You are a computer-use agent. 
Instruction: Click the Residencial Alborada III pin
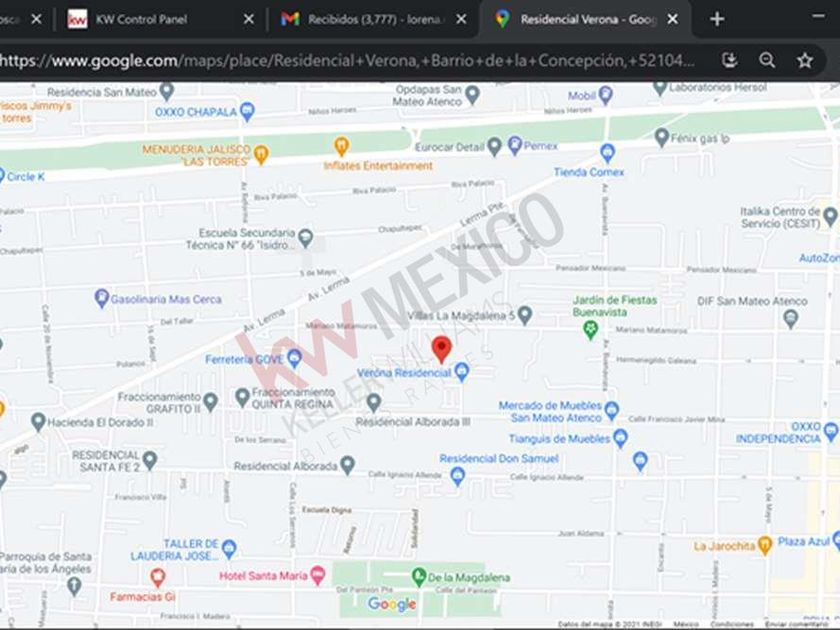pos(374,402)
